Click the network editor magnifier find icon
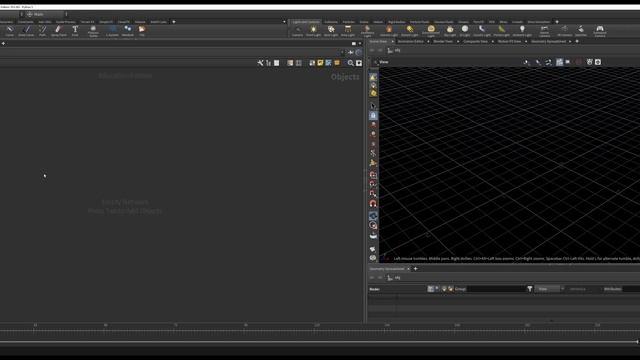640x360 pixels. click(350, 63)
